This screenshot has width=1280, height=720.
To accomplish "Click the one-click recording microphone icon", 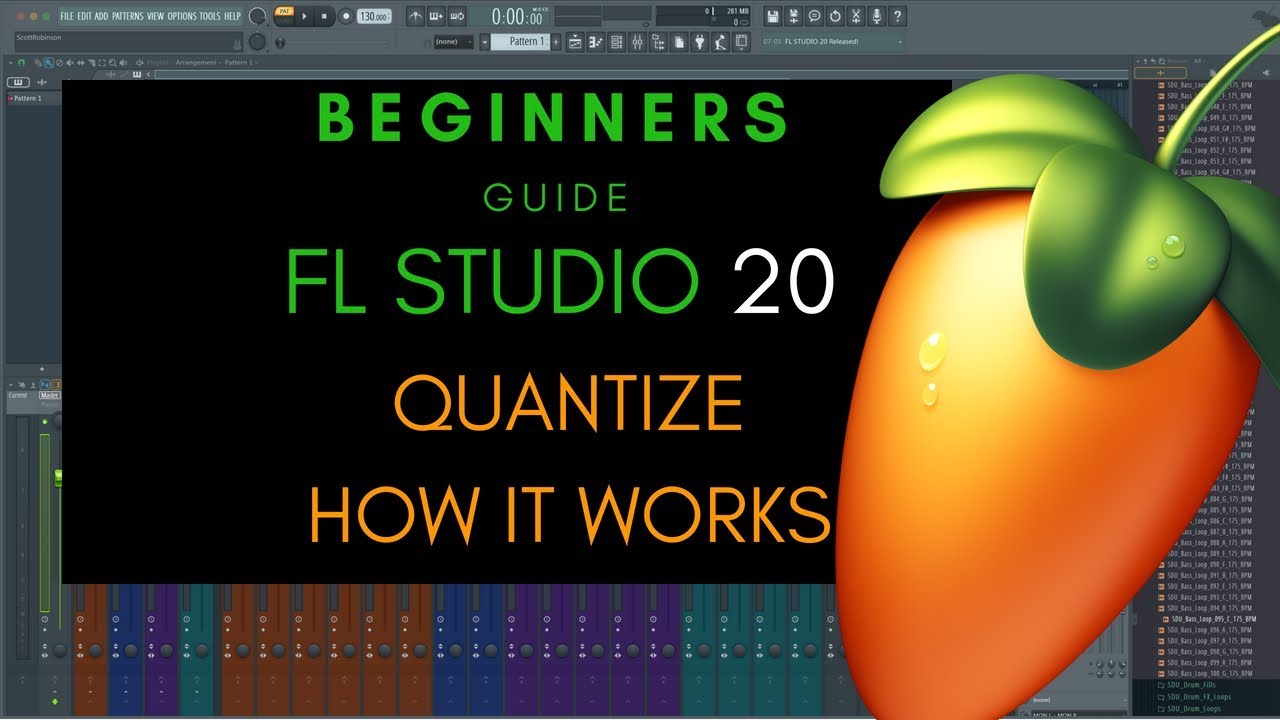I will click(x=877, y=16).
